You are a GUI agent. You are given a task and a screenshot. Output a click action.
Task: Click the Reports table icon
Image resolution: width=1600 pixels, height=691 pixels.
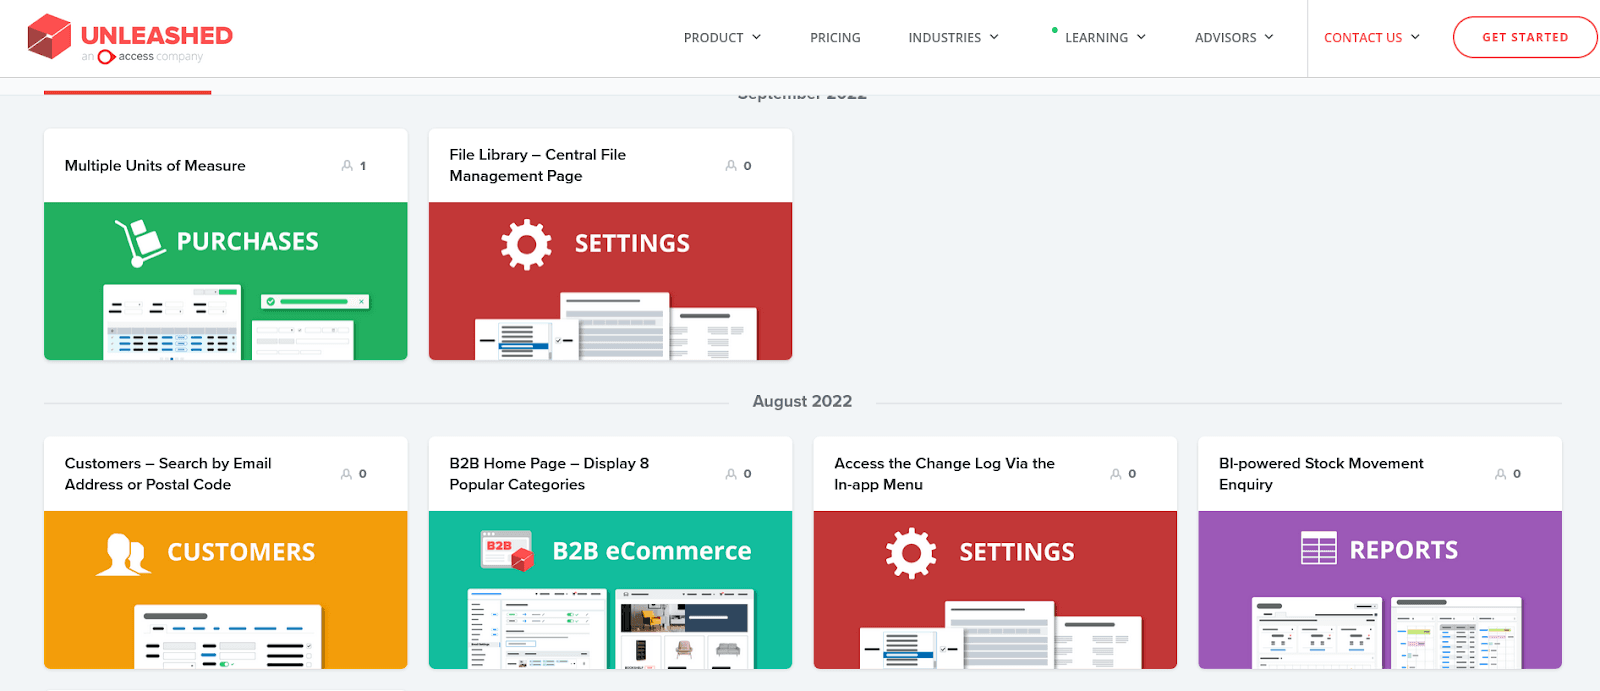pos(1318,549)
